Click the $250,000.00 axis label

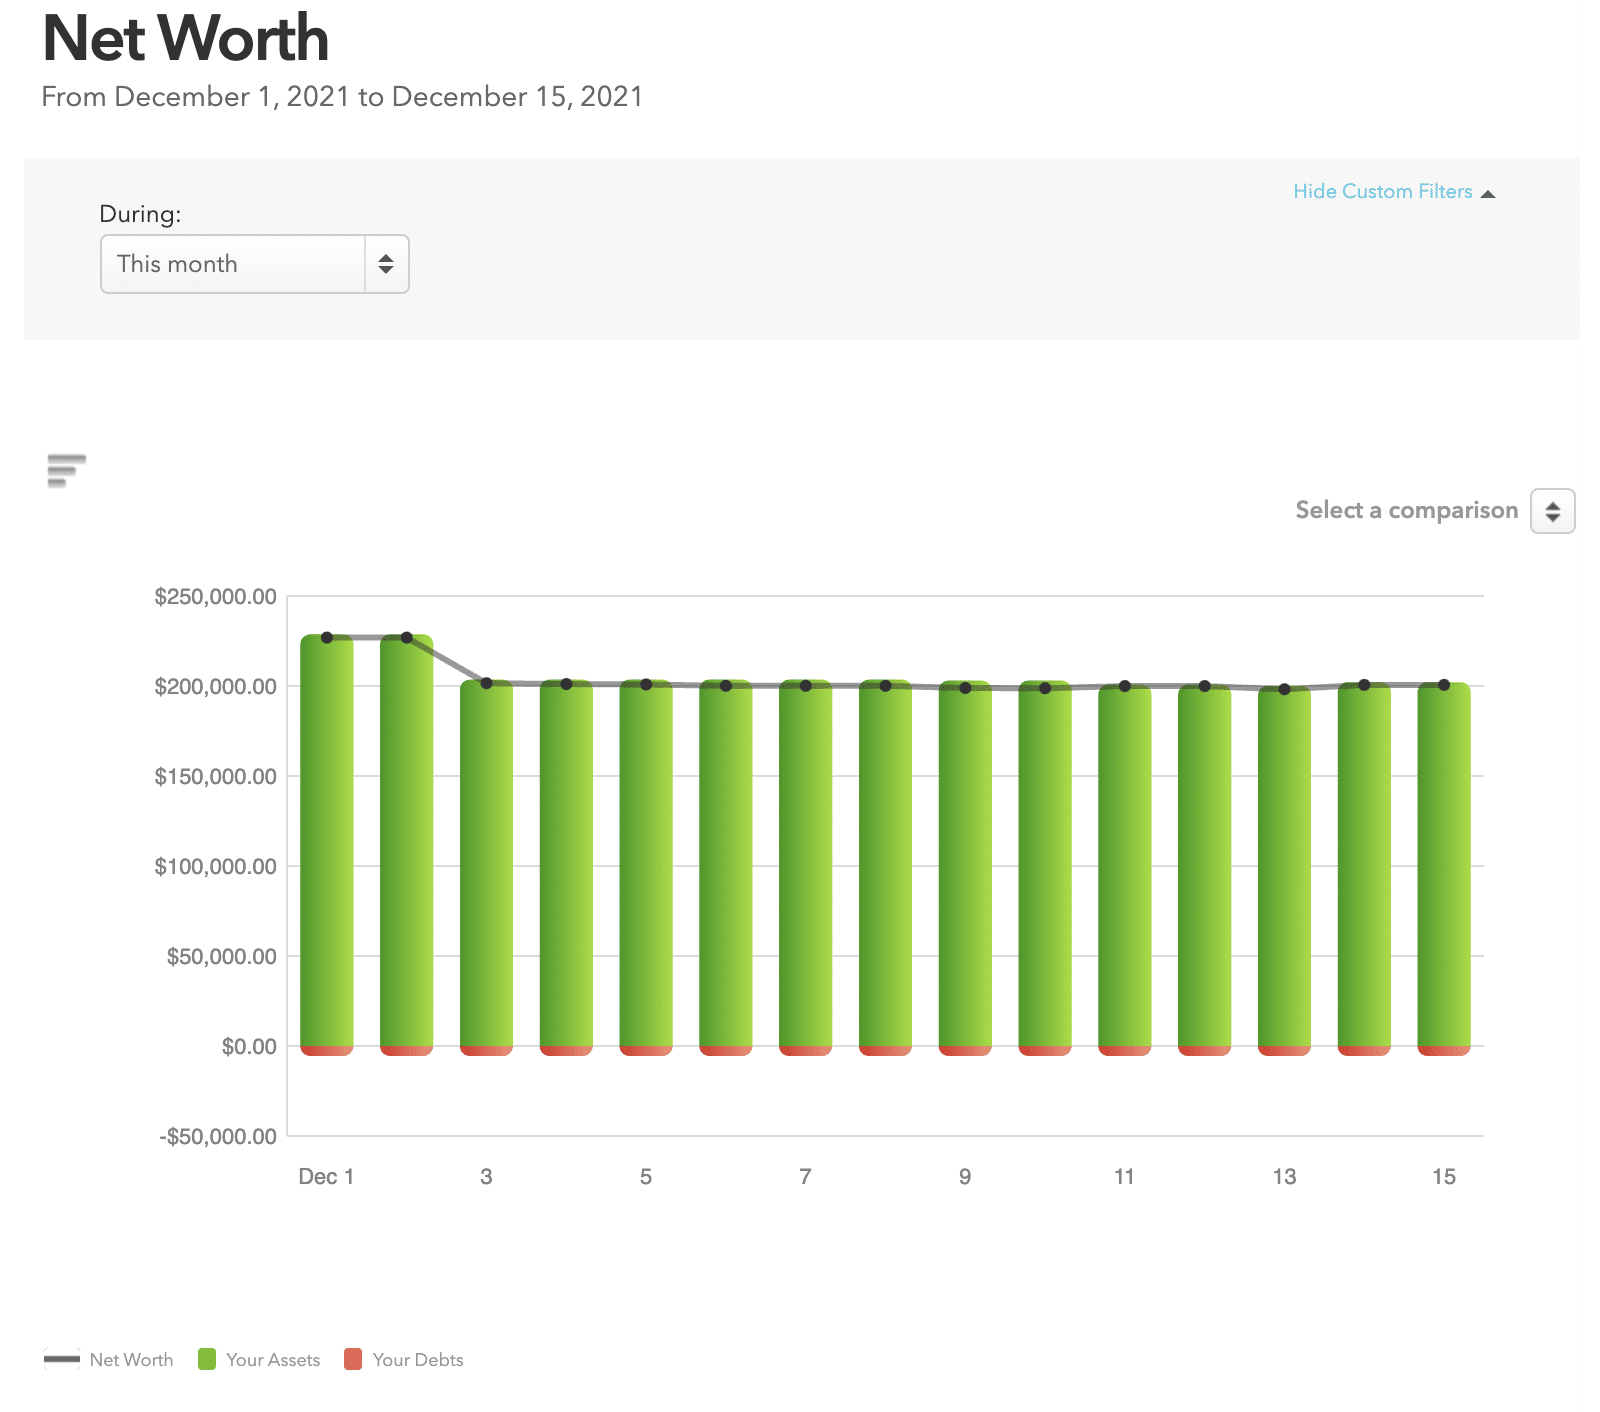pos(215,597)
